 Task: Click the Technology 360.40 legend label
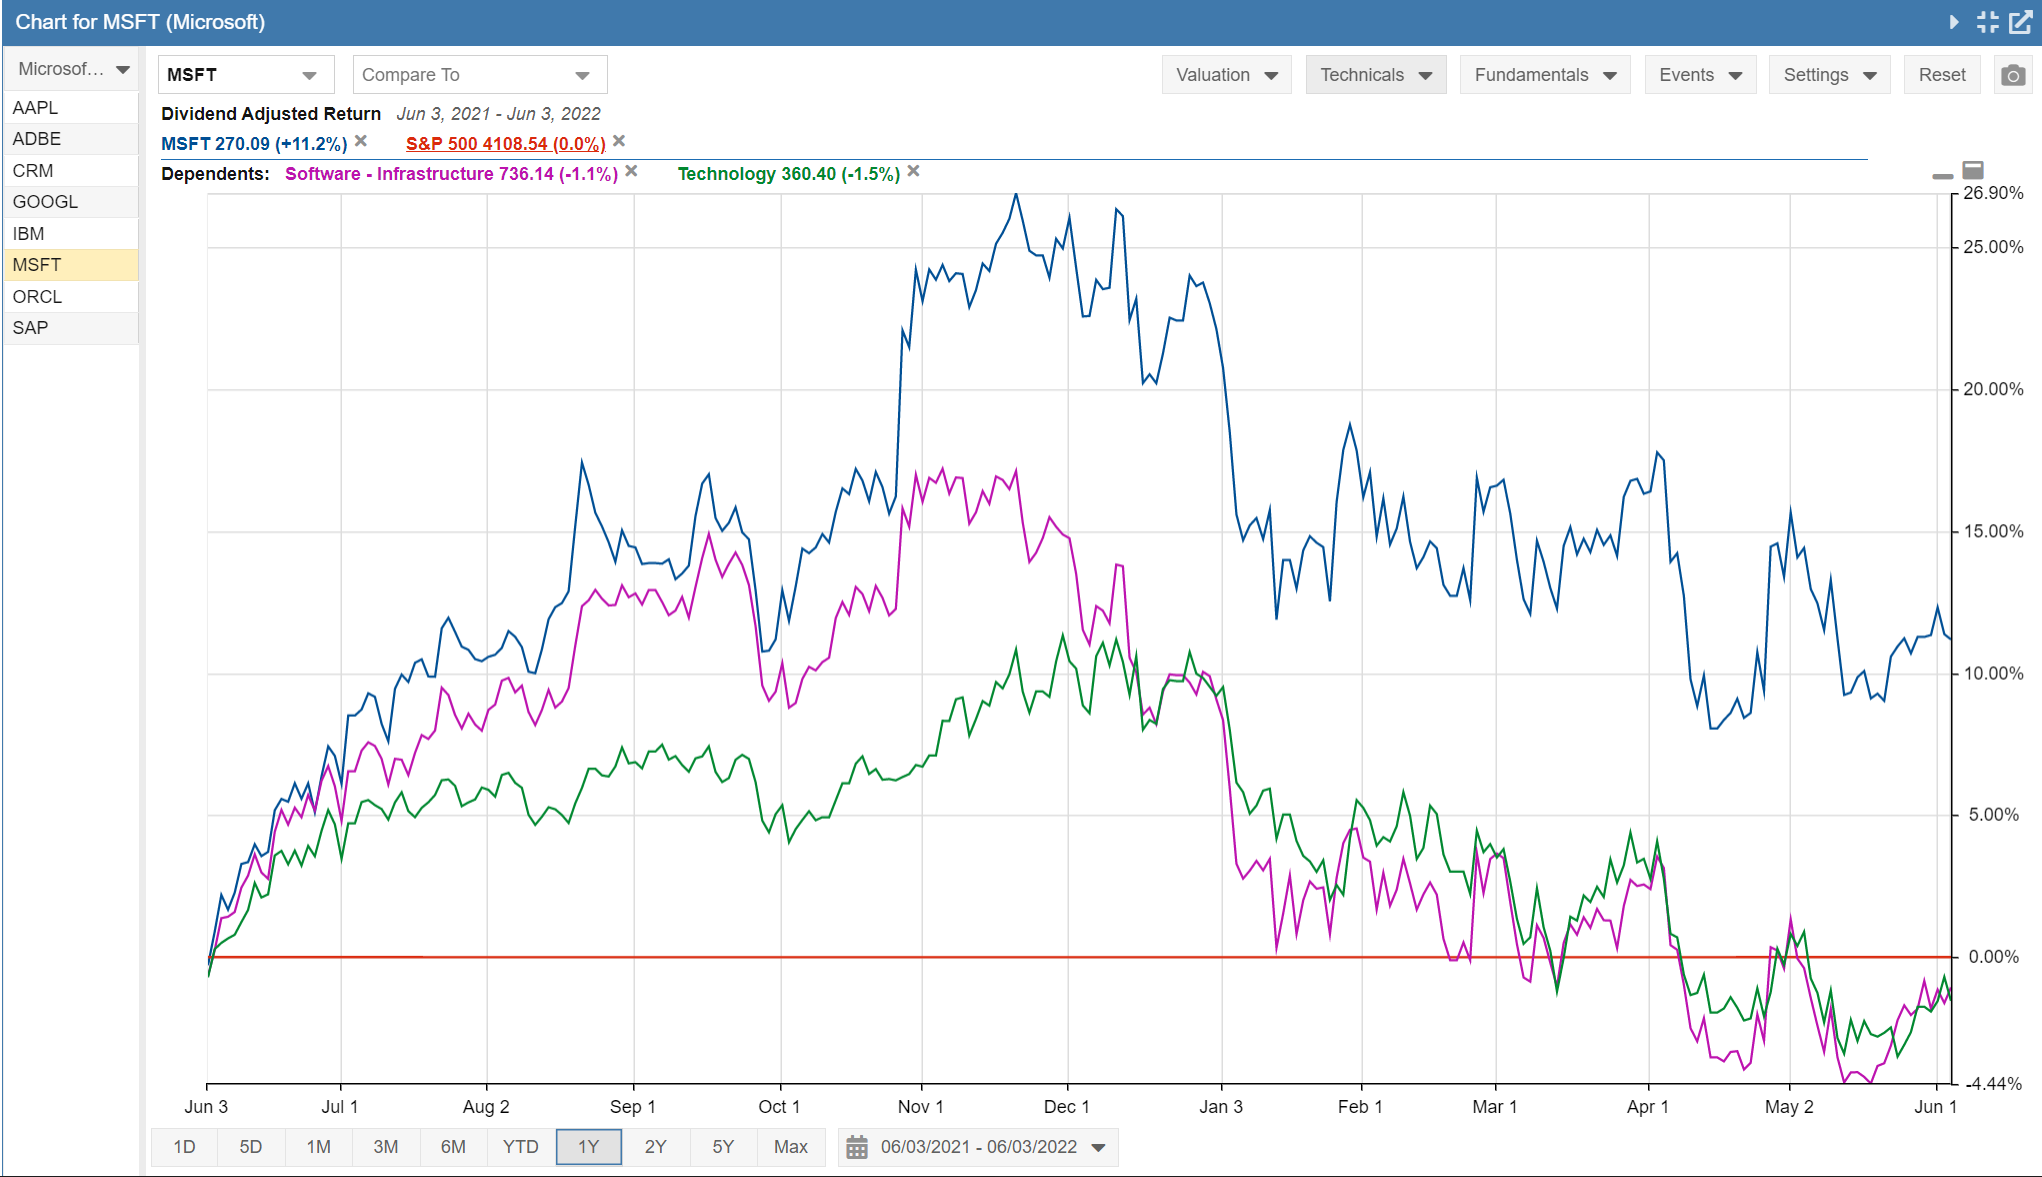click(789, 174)
